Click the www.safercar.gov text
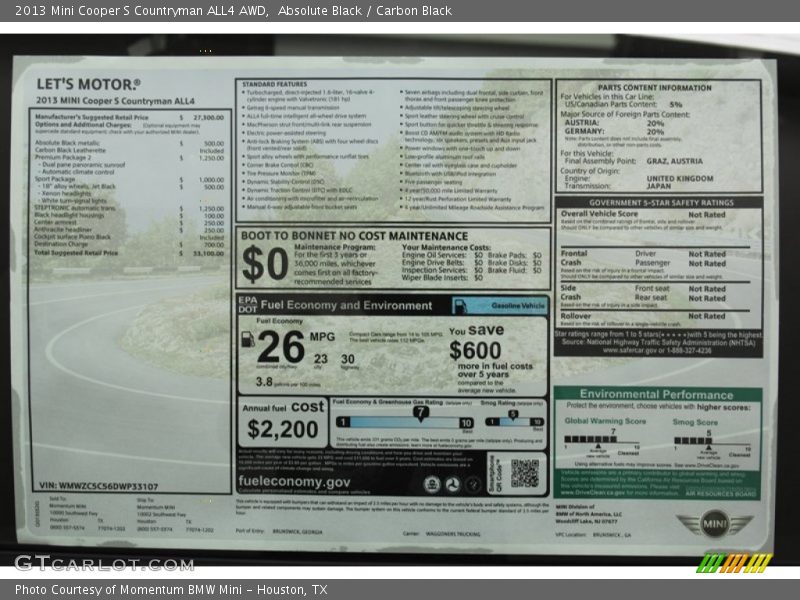800x600 pixels. (x=632, y=351)
